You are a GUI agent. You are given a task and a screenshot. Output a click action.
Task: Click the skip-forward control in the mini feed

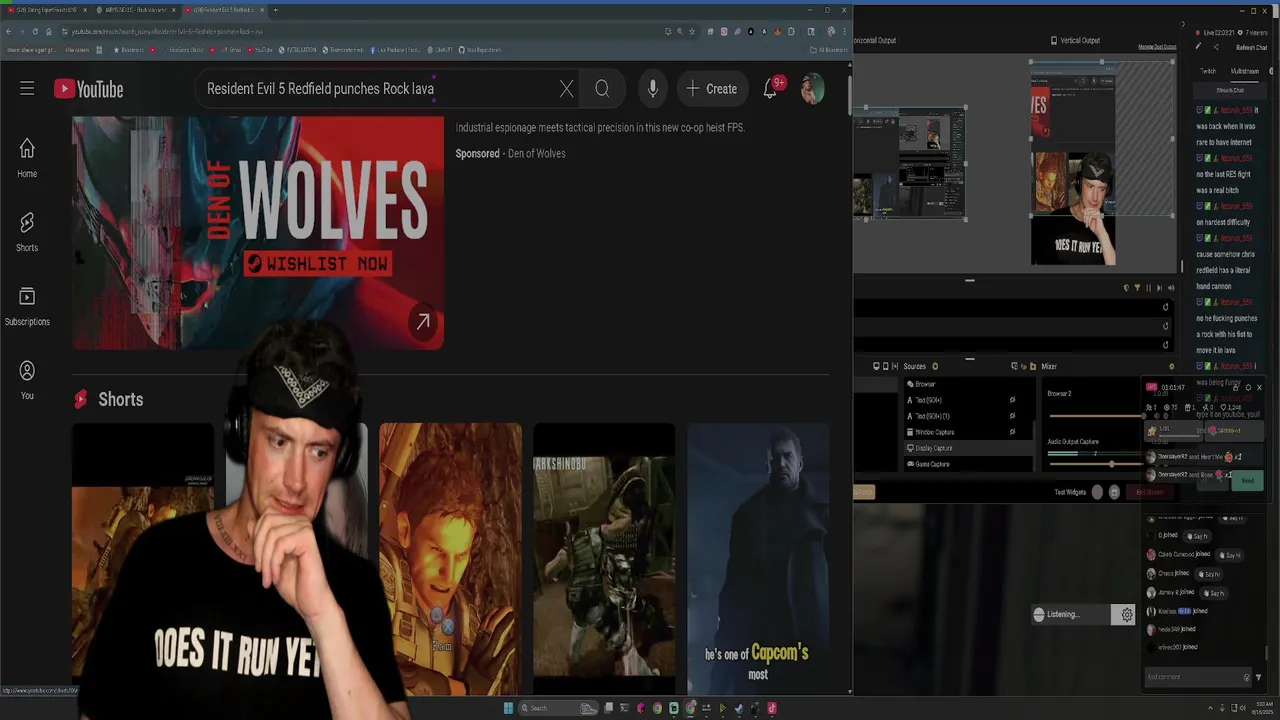(x=1159, y=288)
